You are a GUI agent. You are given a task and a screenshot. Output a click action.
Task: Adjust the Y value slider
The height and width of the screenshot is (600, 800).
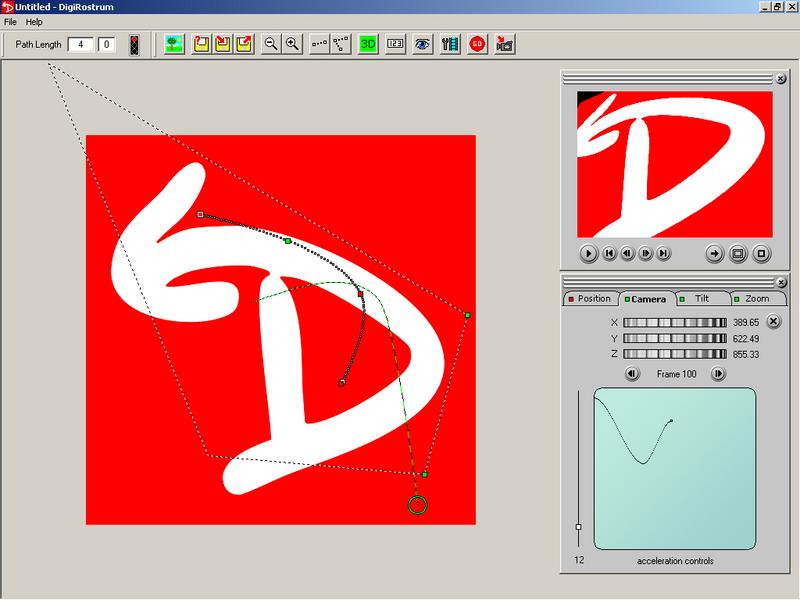pos(674,338)
